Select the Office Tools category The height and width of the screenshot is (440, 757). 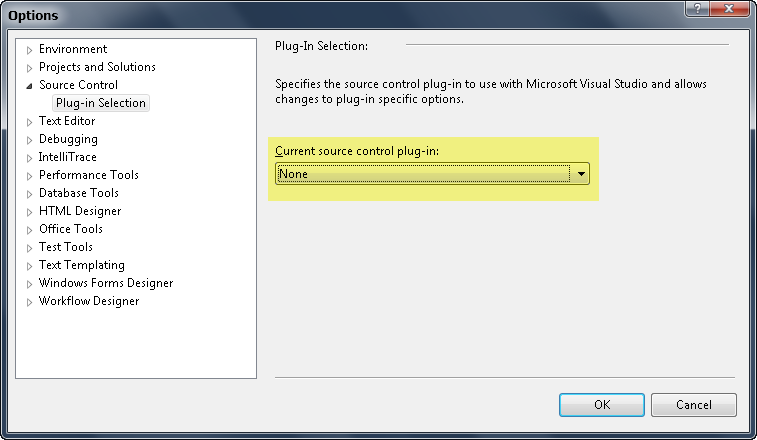71,229
